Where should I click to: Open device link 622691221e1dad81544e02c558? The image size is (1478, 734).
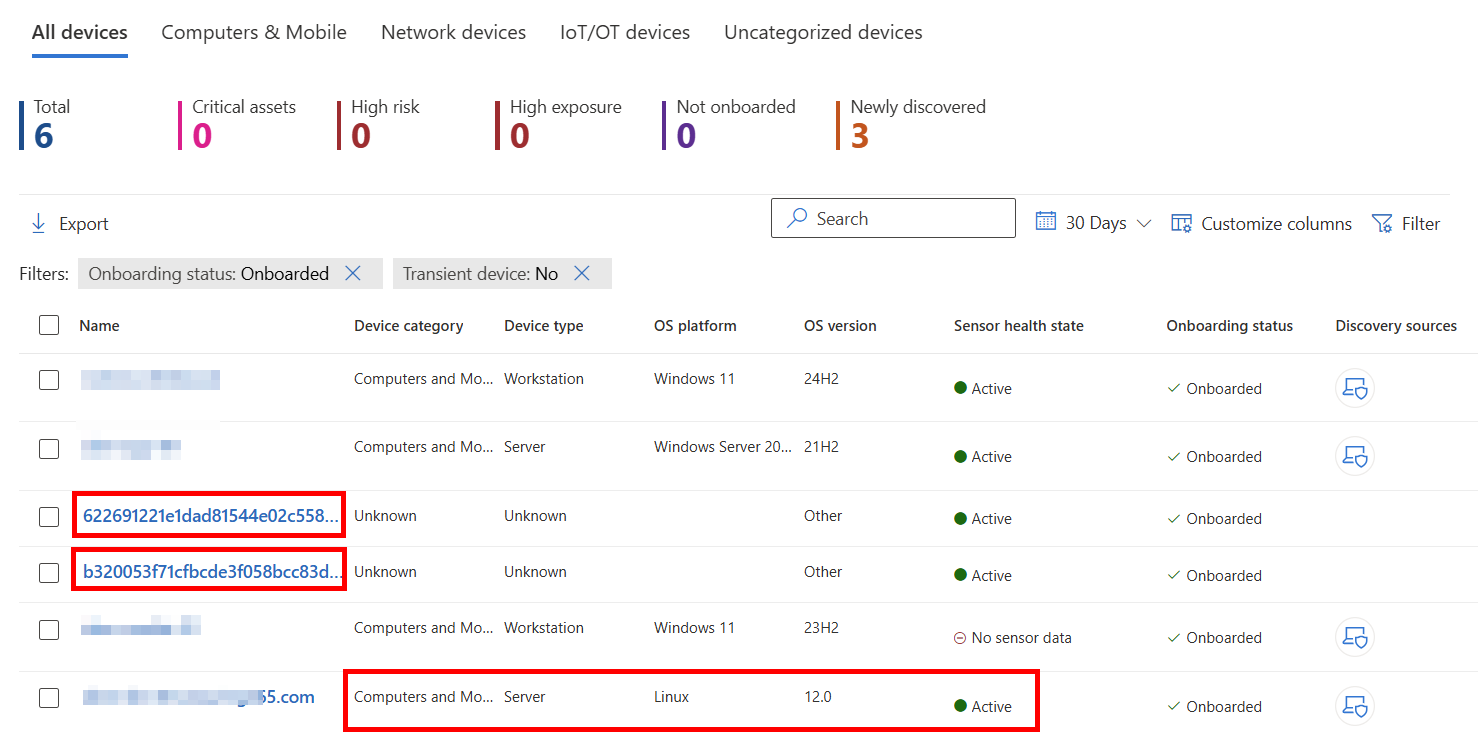coord(210,516)
